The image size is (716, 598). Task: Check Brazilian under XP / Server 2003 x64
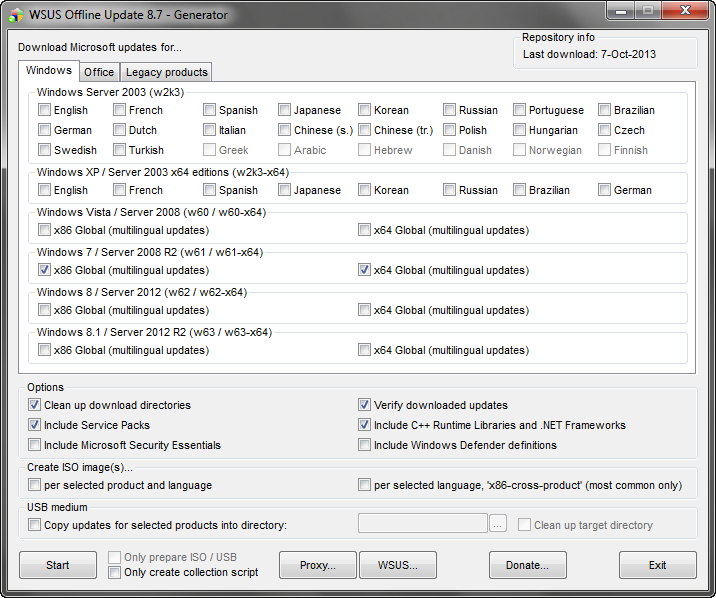coord(519,190)
